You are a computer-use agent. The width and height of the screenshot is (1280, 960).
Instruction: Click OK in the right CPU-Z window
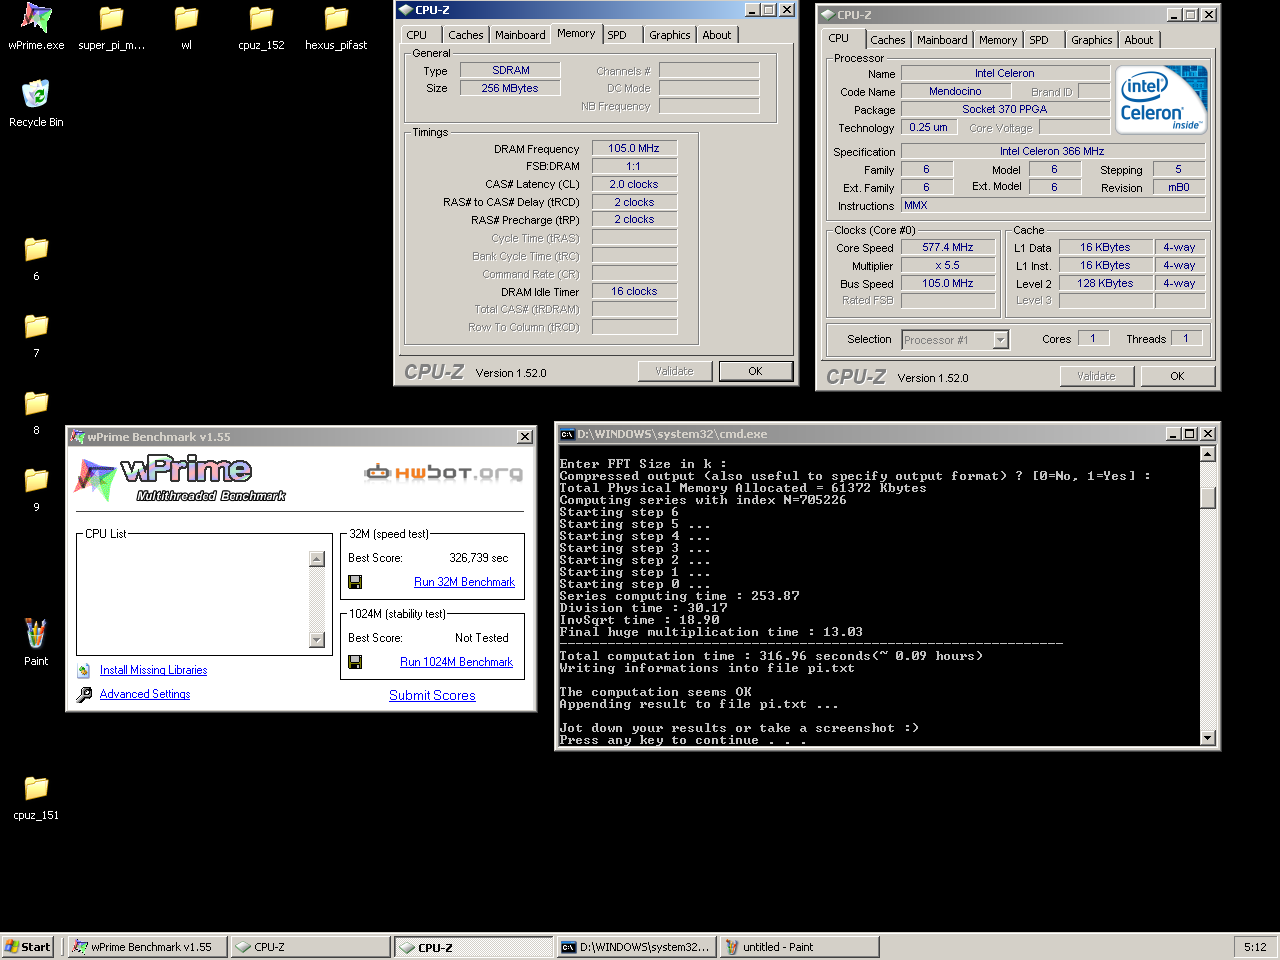pyautogui.click(x=1177, y=376)
